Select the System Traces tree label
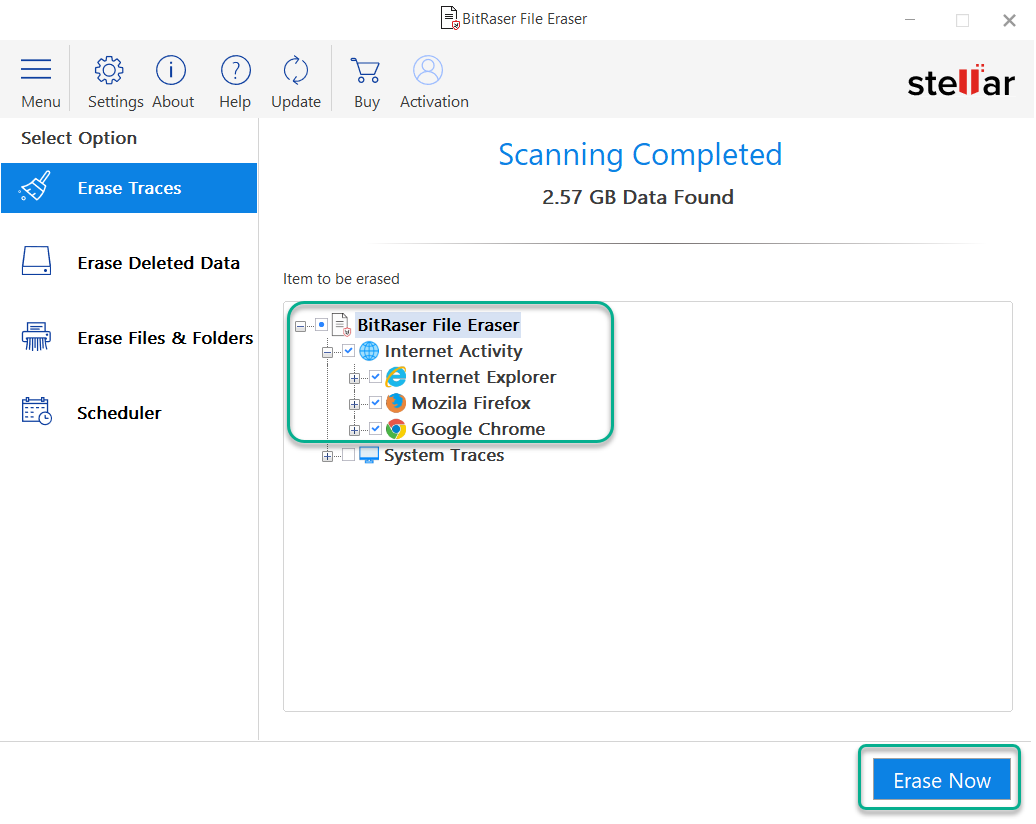This screenshot has width=1036, height=824. coord(444,455)
